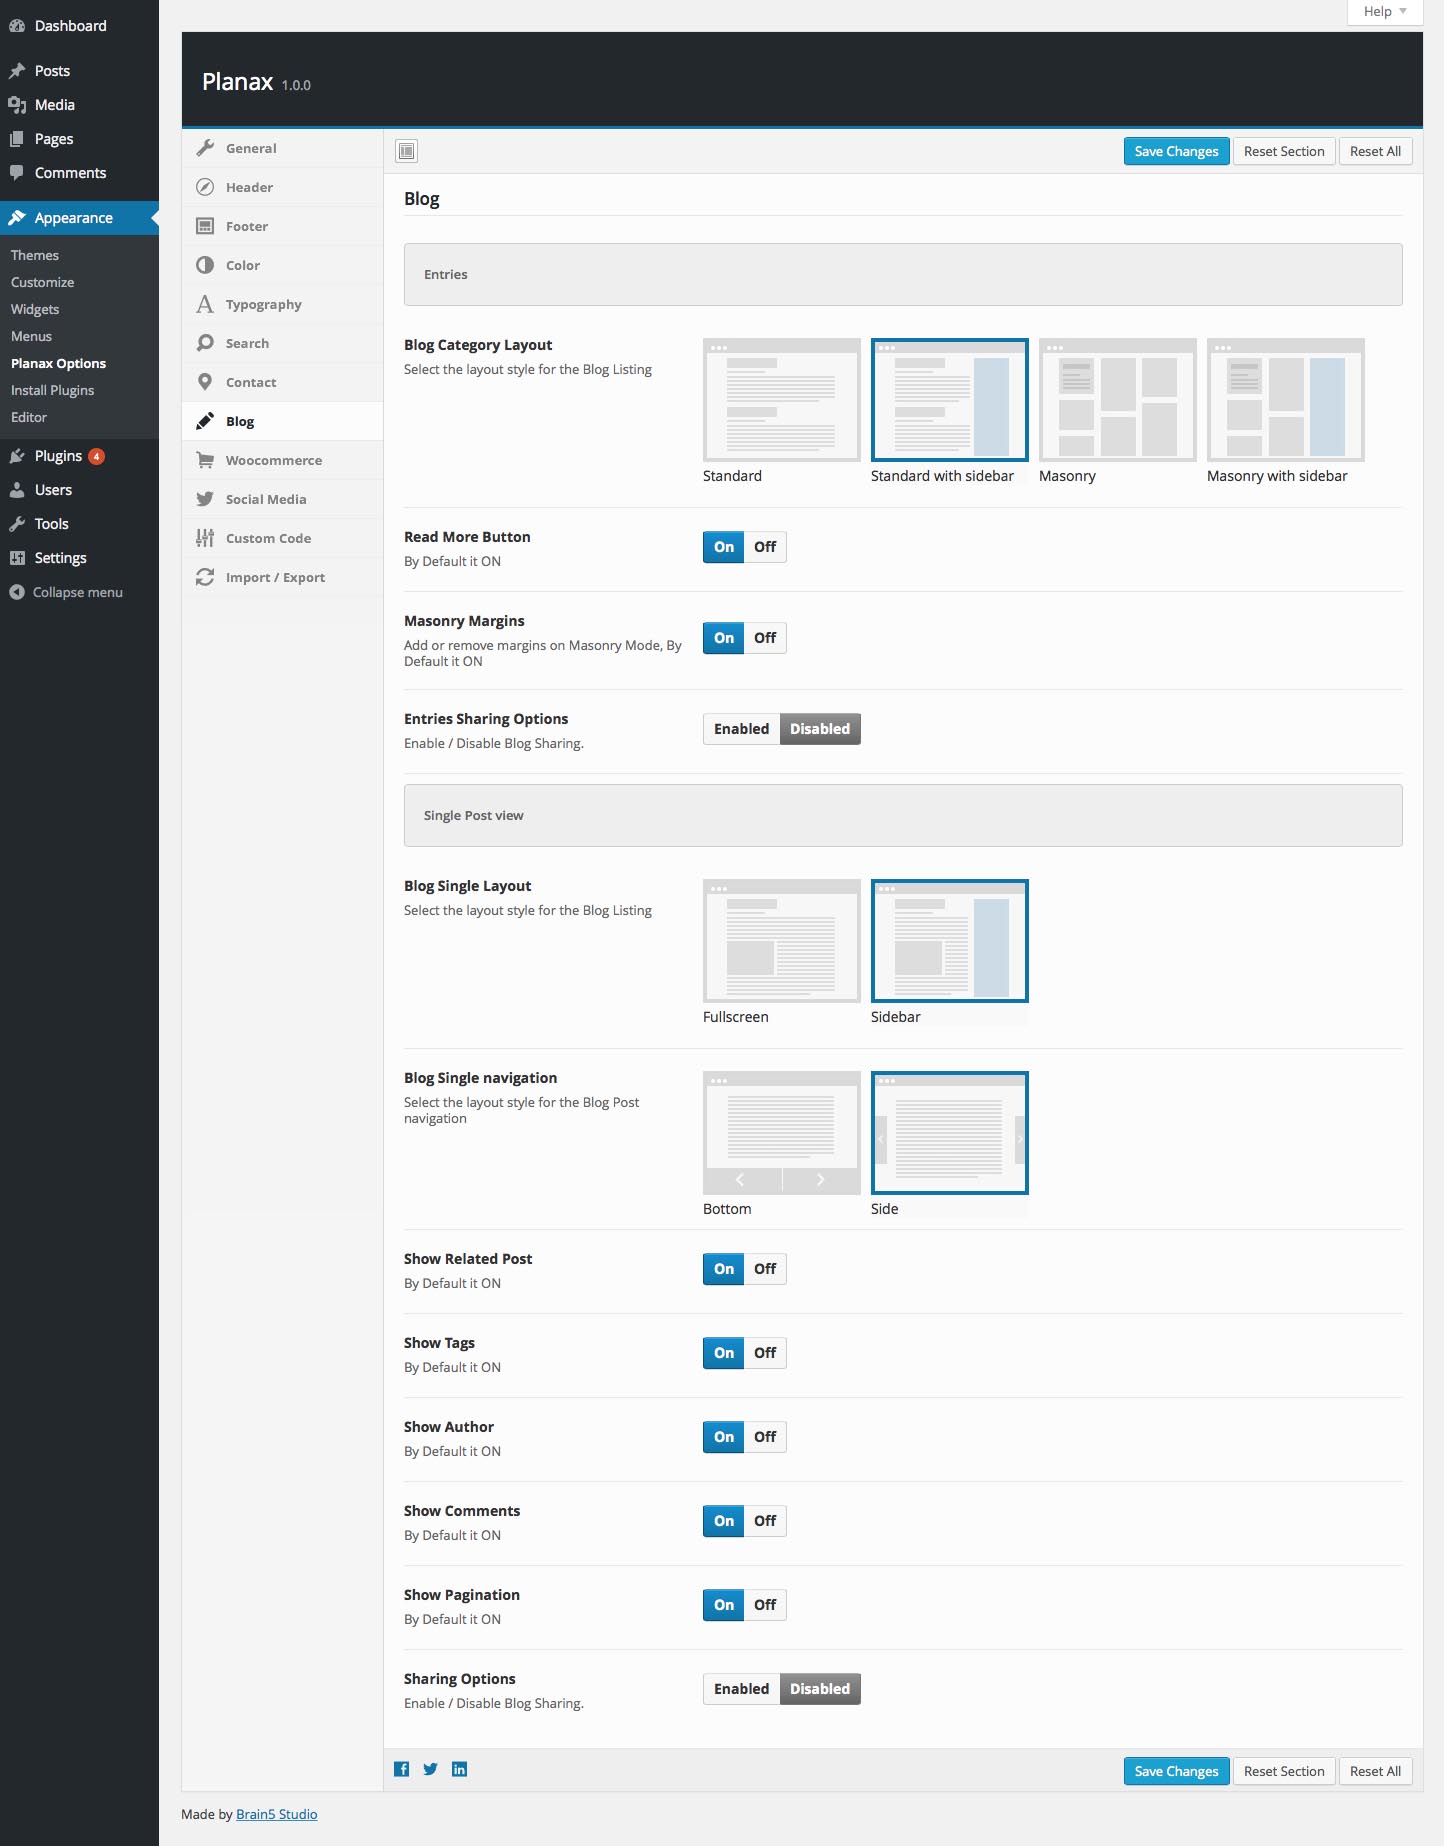The width and height of the screenshot is (1444, 1846).
Task: Switch Masonry Margins to Off
Action: (765, 638)
